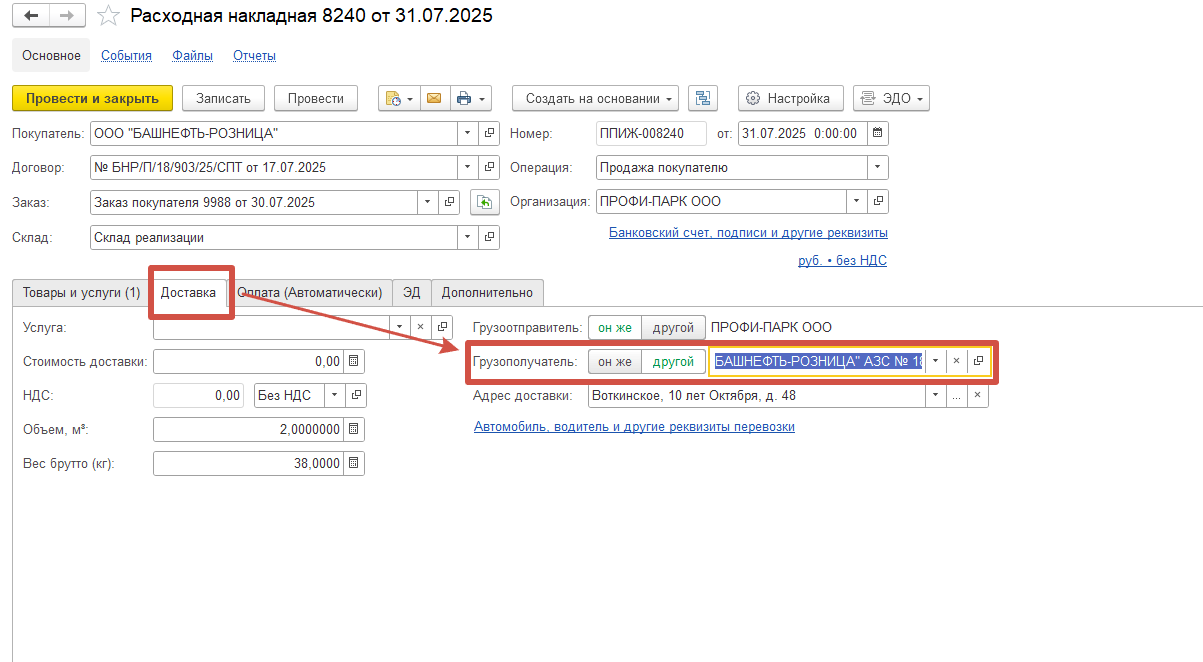Switch to the ЭД tab

tap(412, 293)
